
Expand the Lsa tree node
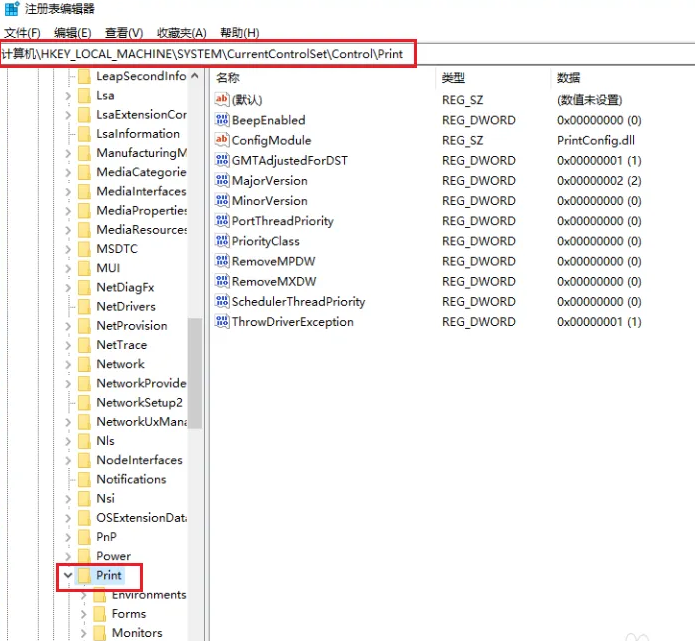click(68, 95)
